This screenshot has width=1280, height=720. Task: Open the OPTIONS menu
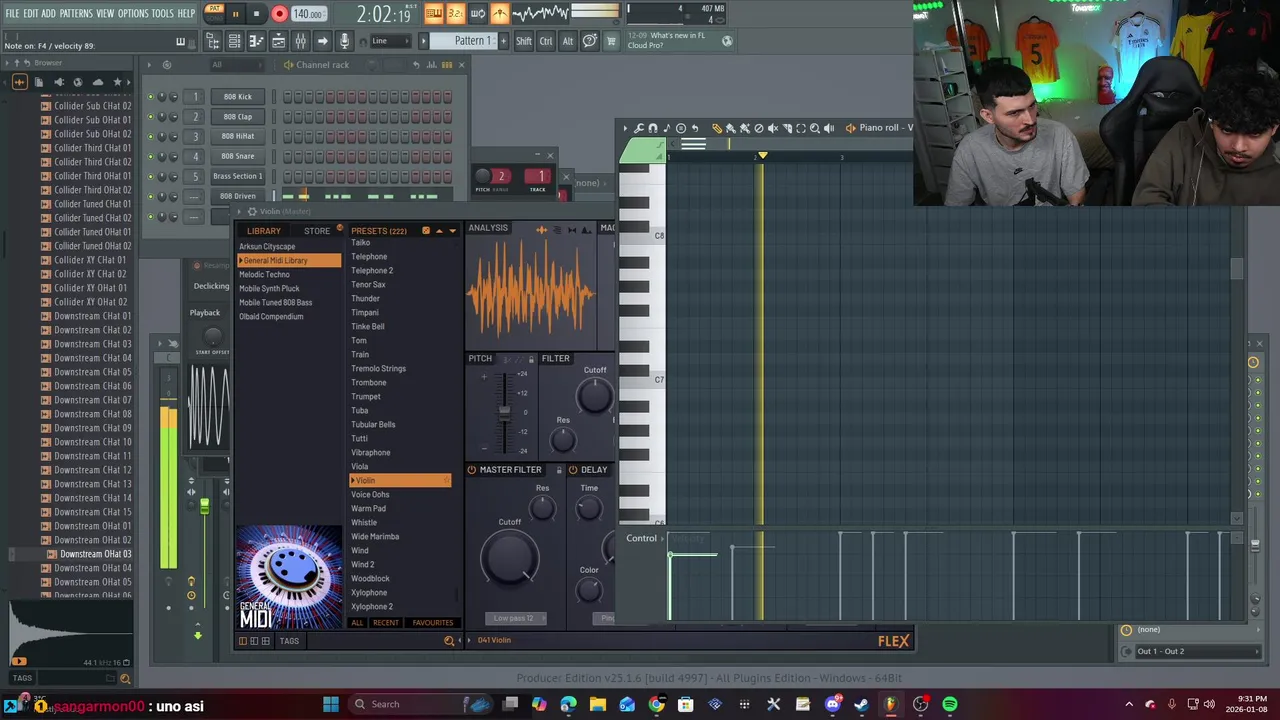point(133,13)
